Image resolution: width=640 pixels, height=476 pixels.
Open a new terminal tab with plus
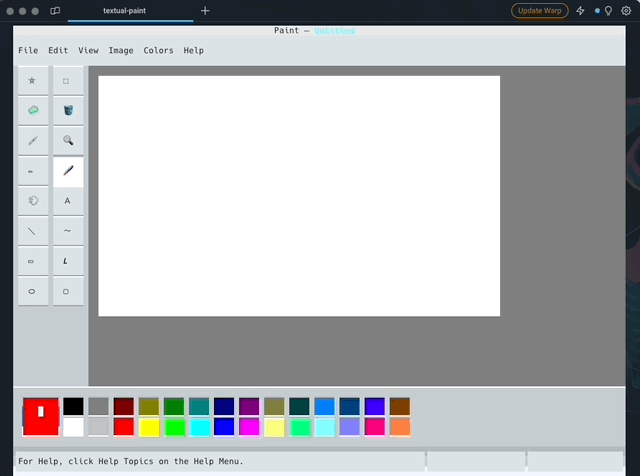(x=205, y=10)
